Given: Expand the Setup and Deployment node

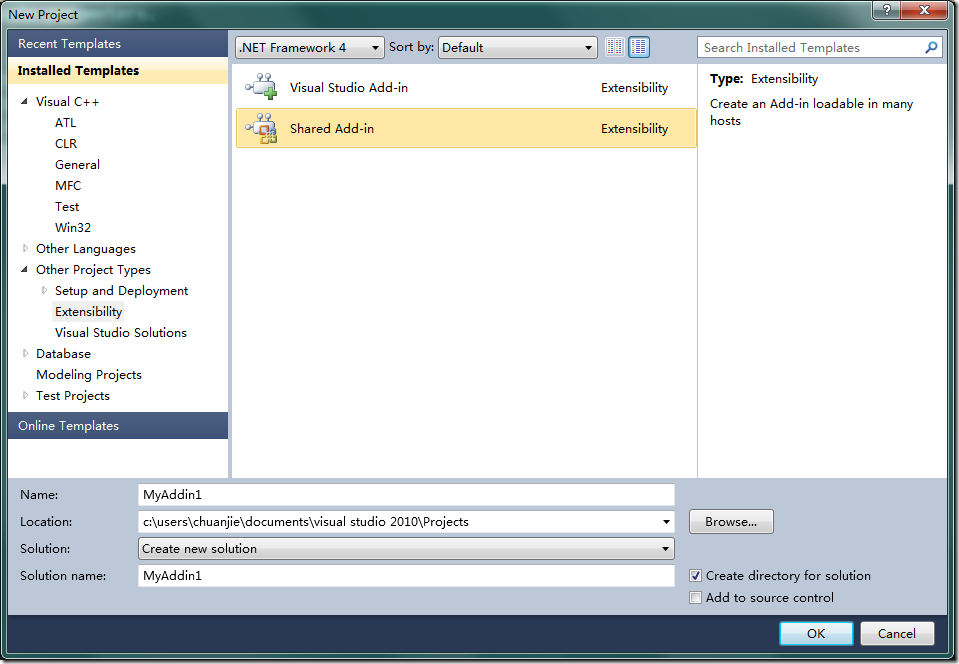Looking at the screenshot, I should tap(44, 290).
